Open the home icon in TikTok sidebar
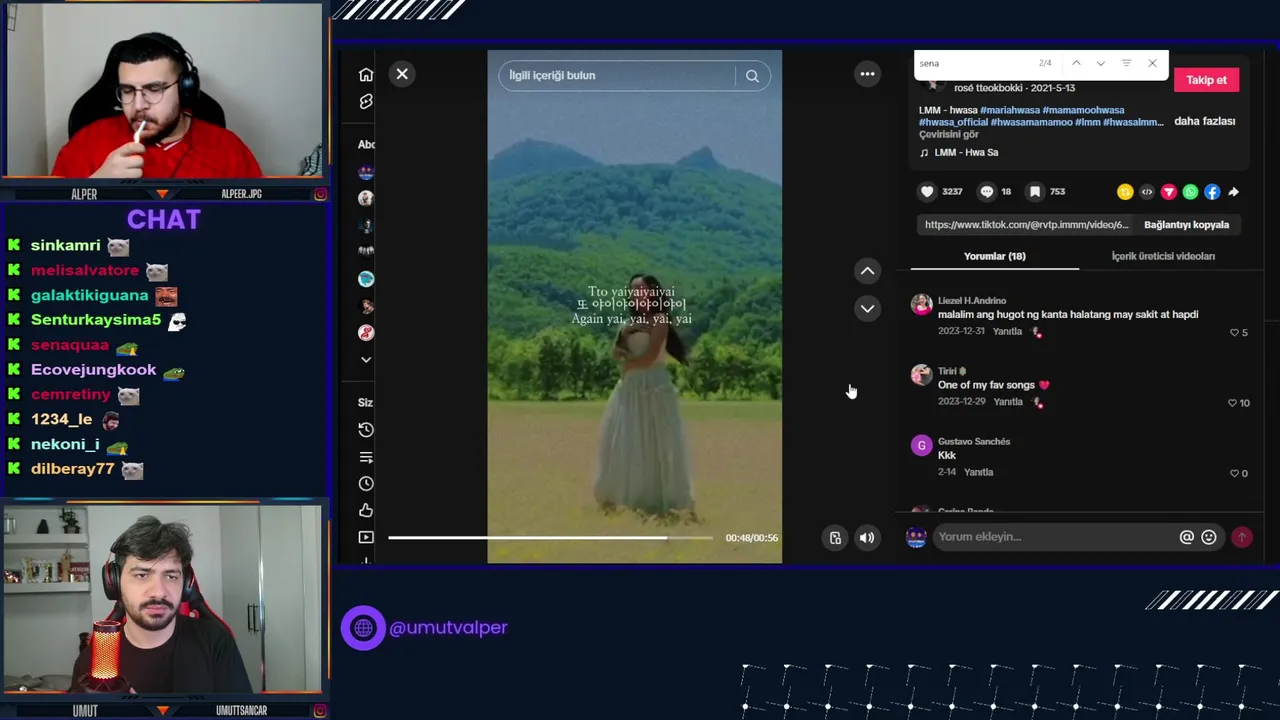 coord(366,75)
